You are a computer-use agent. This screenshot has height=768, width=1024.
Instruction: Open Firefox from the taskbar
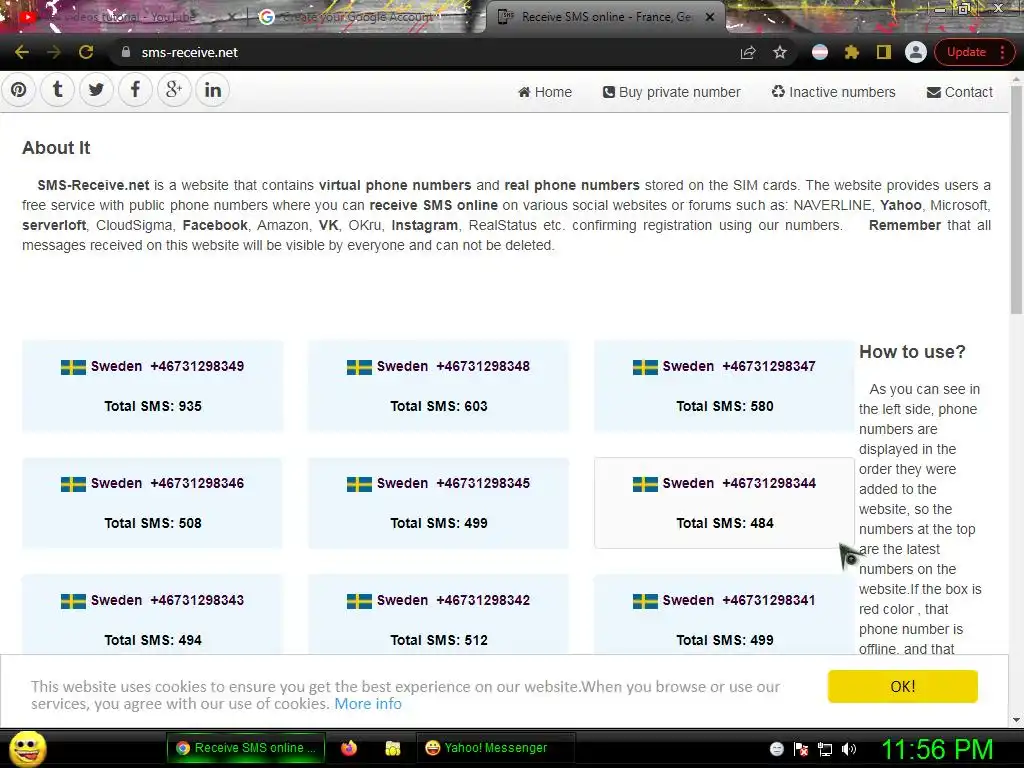[x=349, y=748]
